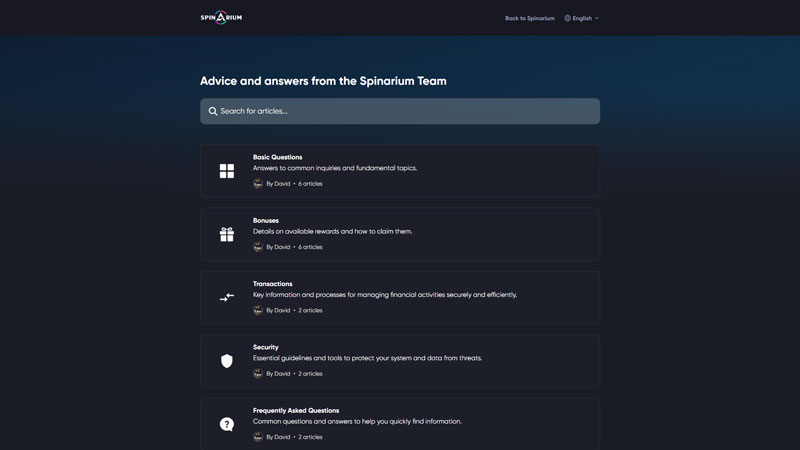Click the 'Key information and processes' description text
This screenshot has height=450, width=800.
pyautogui.click(x=385, y=294)
